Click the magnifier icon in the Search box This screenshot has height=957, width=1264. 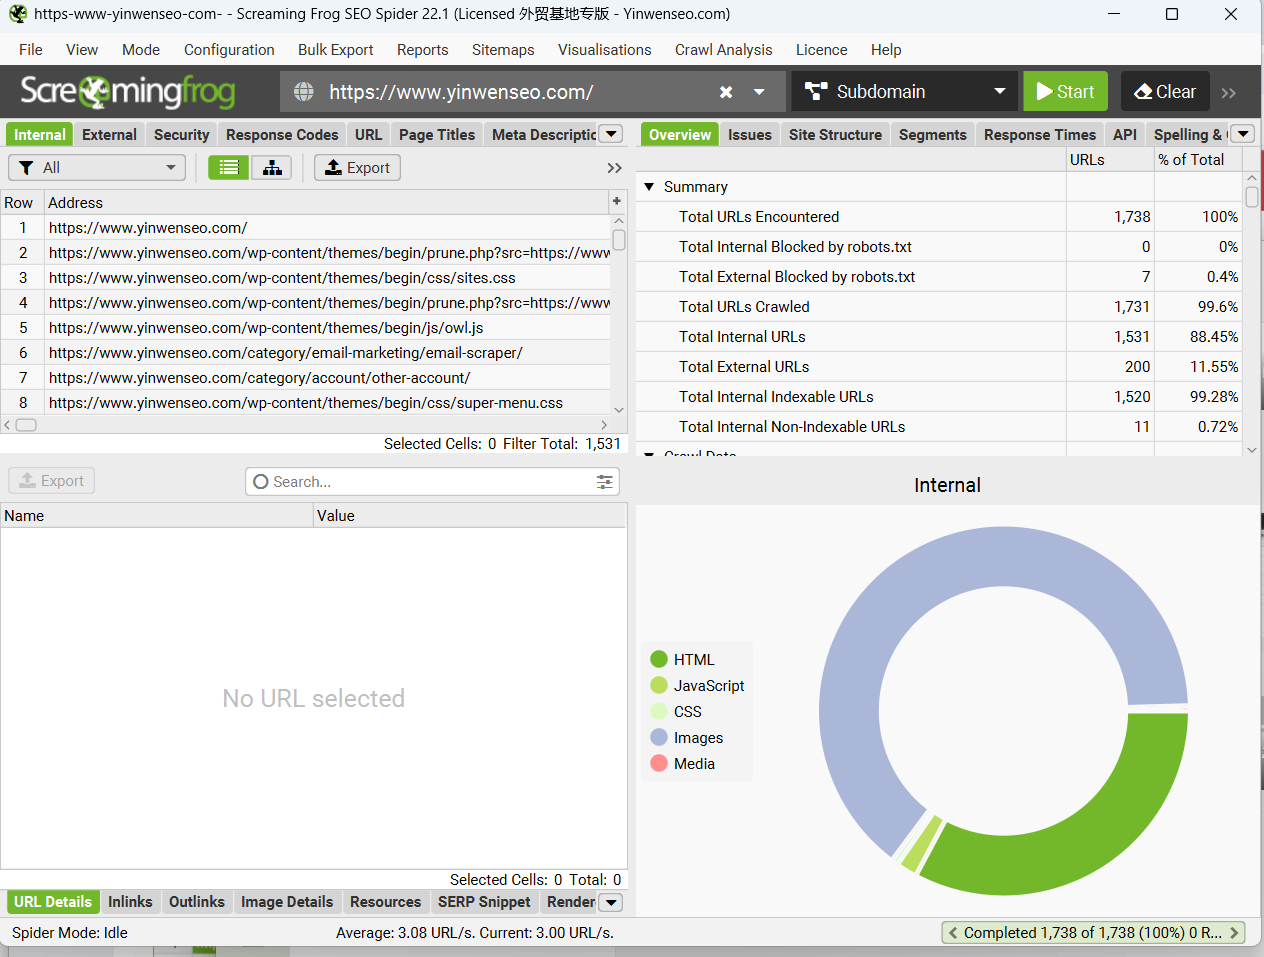point(261,482)
